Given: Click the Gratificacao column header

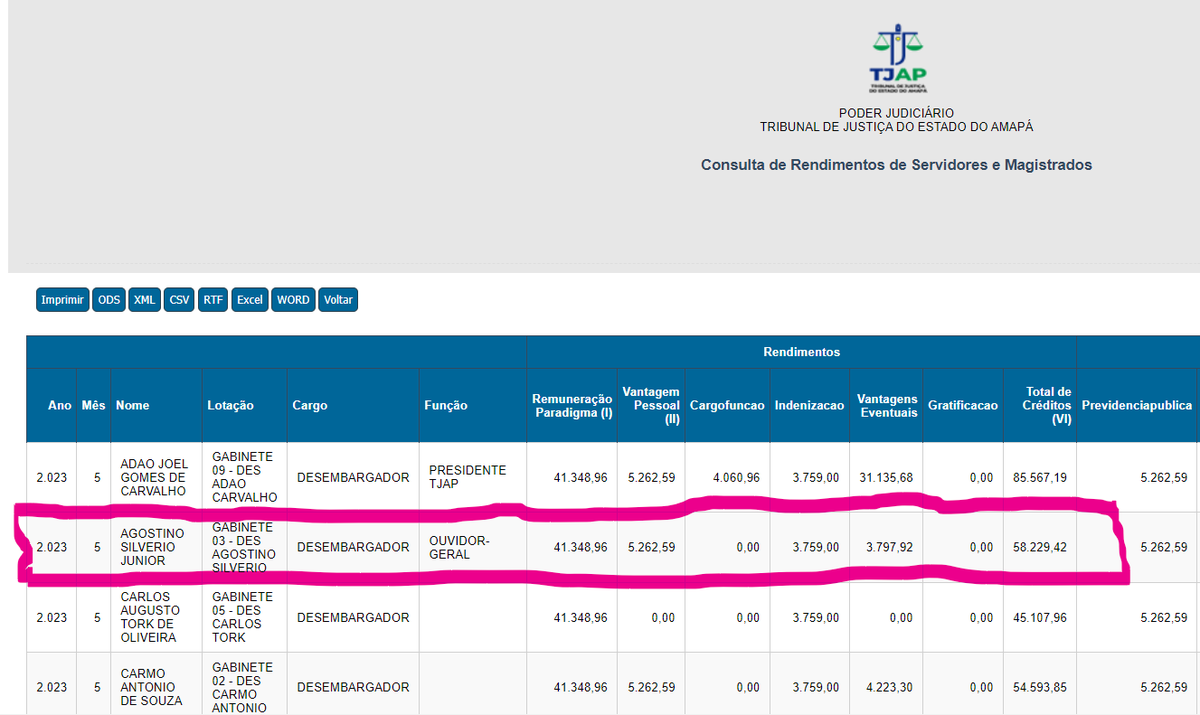Looking at the screenshot, I should click(x=963, y=406).
